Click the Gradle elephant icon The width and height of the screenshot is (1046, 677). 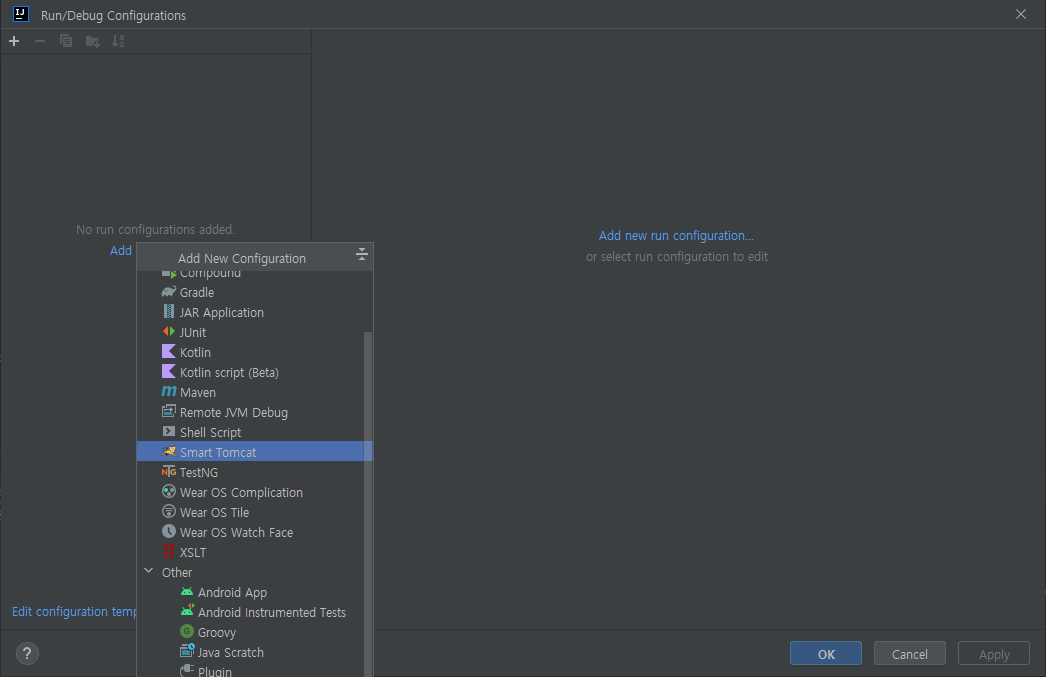pyautogui.click(x=169, y=291)
